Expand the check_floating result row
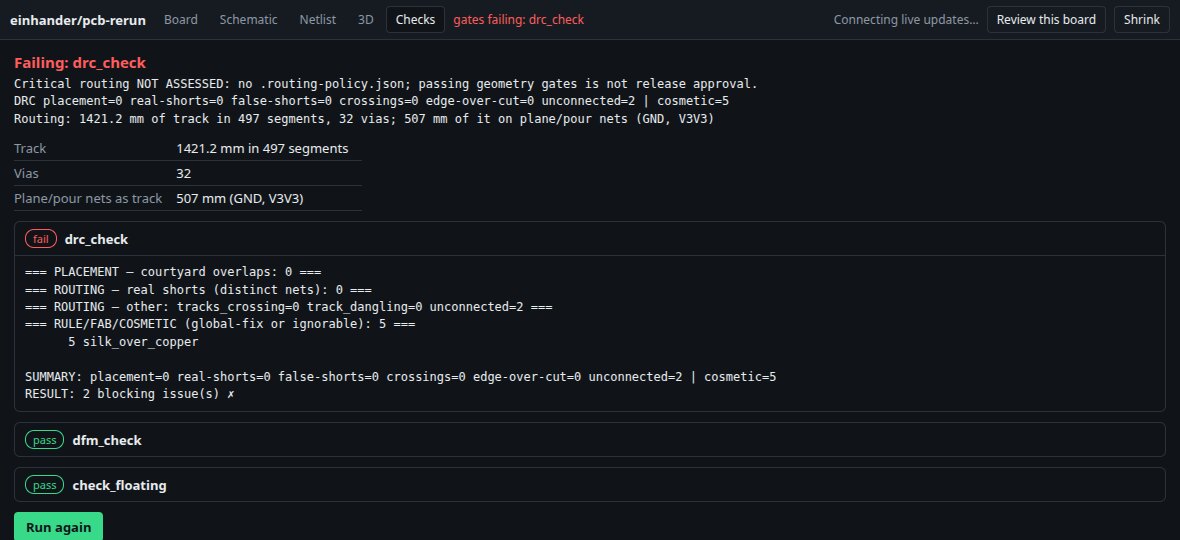The image size is (1180, 540). 590,485
